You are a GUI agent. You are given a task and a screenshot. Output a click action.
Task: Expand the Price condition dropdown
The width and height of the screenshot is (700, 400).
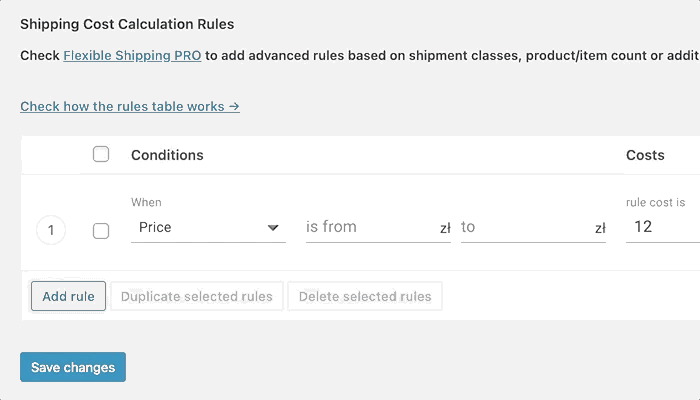[208, 228]
